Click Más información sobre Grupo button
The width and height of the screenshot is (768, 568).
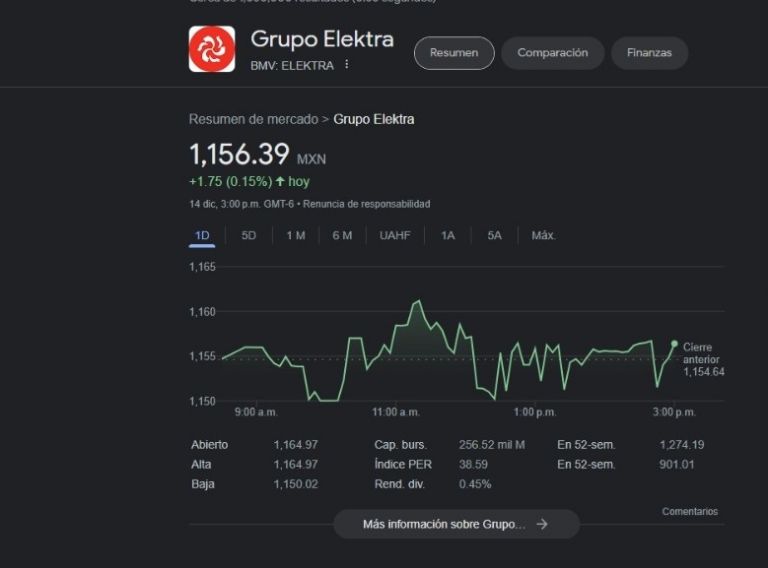click(x=456, y=524)
